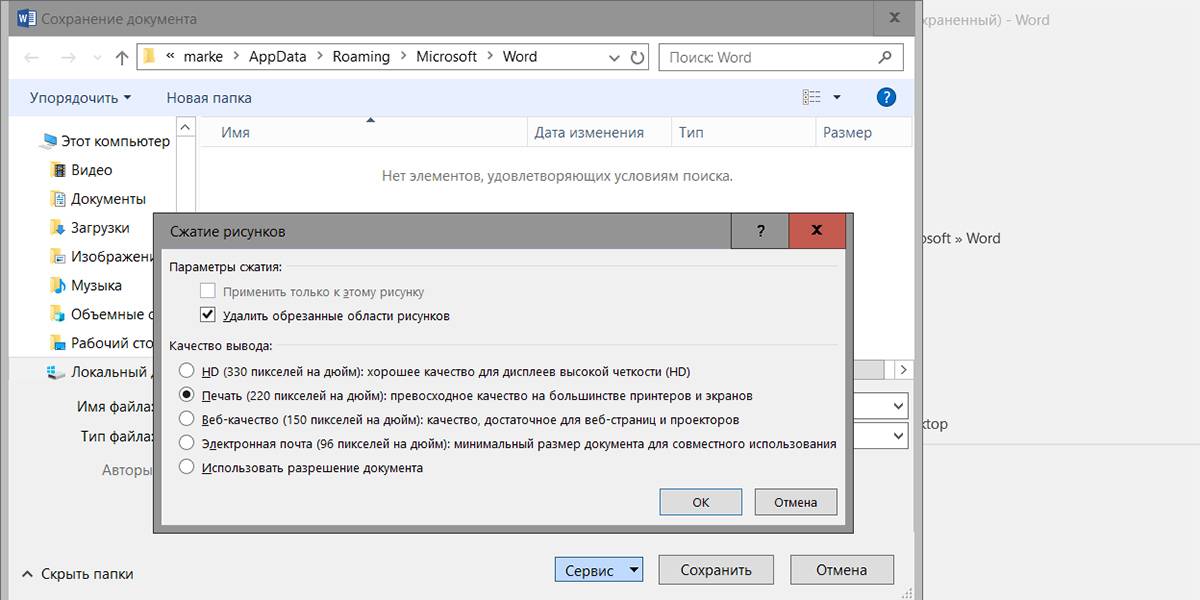Click Roaming in the address path
Image resolution: width=1200 pixels, height=600 pixels.
click(x=361, y=57)
